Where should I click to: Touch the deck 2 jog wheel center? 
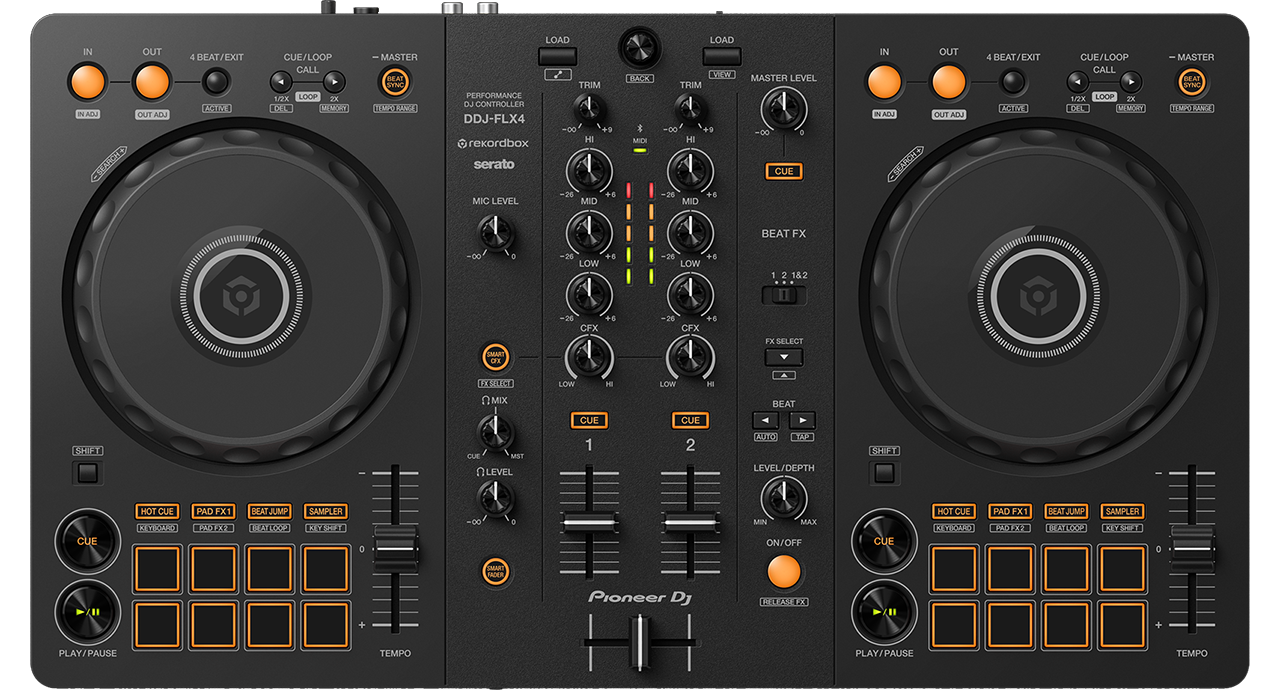click(1037, 297)
